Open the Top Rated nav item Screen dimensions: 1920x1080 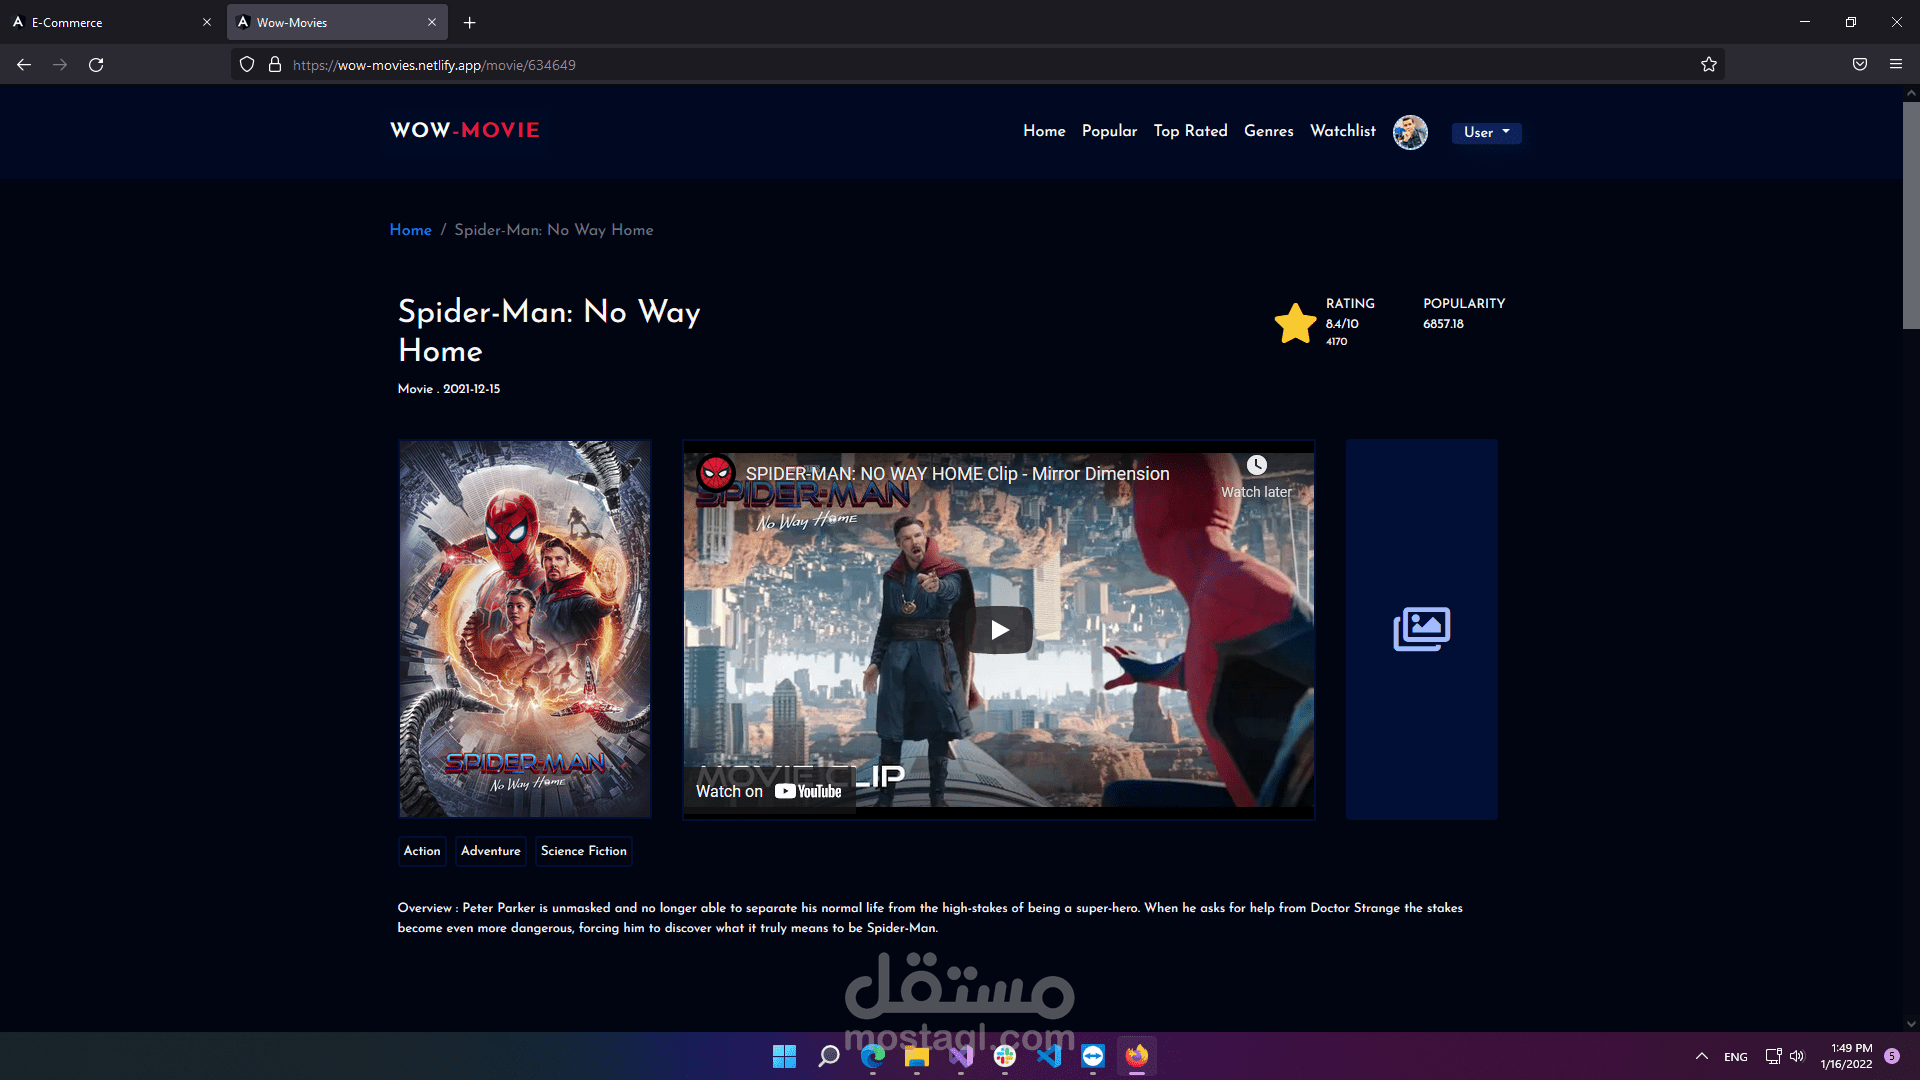1190,131
